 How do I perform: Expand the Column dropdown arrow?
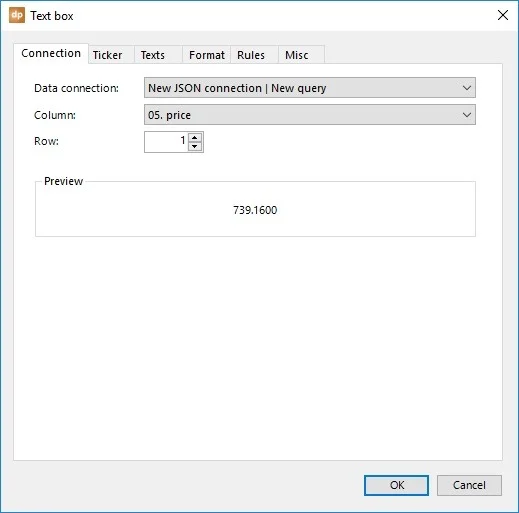click(x=467, y=115)
